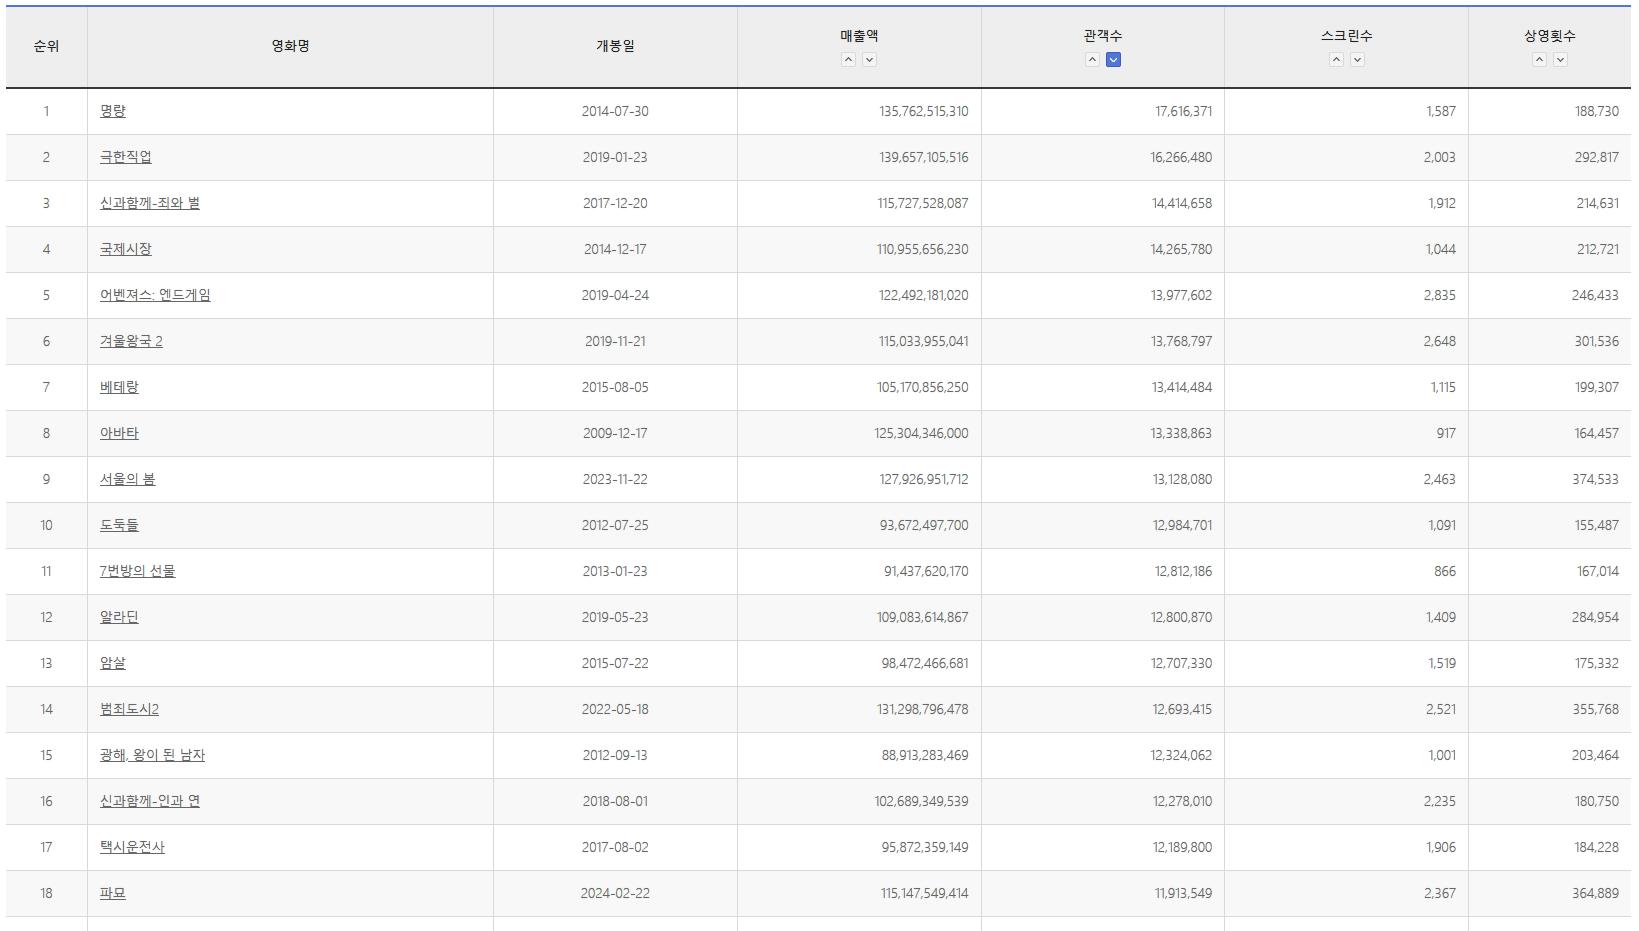The image size is (1639, 931).
Task: Select sales value 139,657,105,516
Action: [924, 157]
